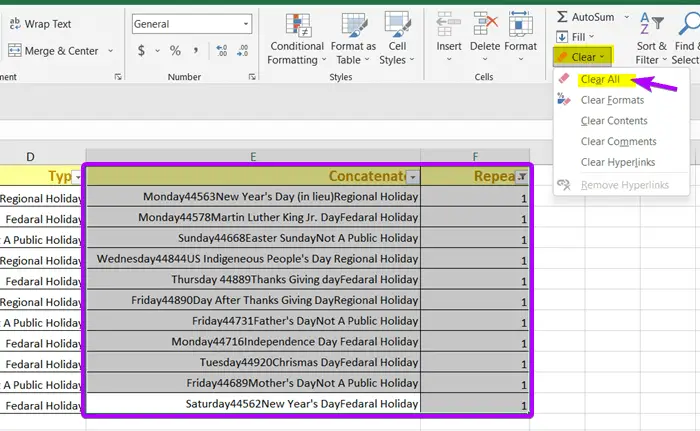Select cell 'Friday44731Father's DayNot A Public Holiday'
The image size is (700, 431).
pyautogui.click(x=253, y=321)
